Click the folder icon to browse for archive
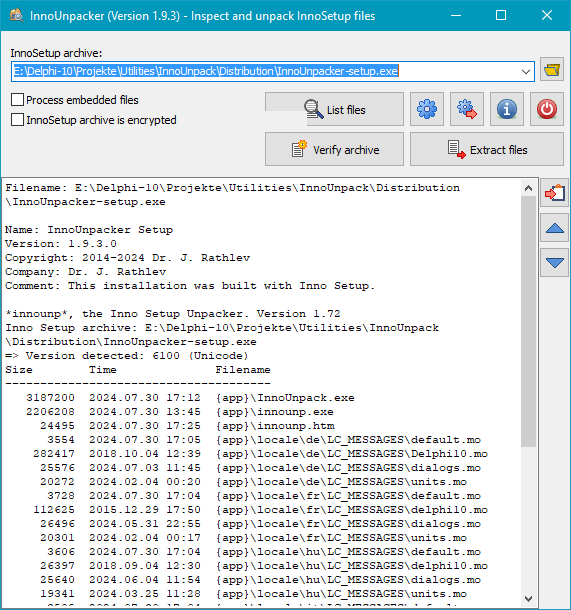The height and width of the screenshot is (610, 571). [x=552, y=70]
